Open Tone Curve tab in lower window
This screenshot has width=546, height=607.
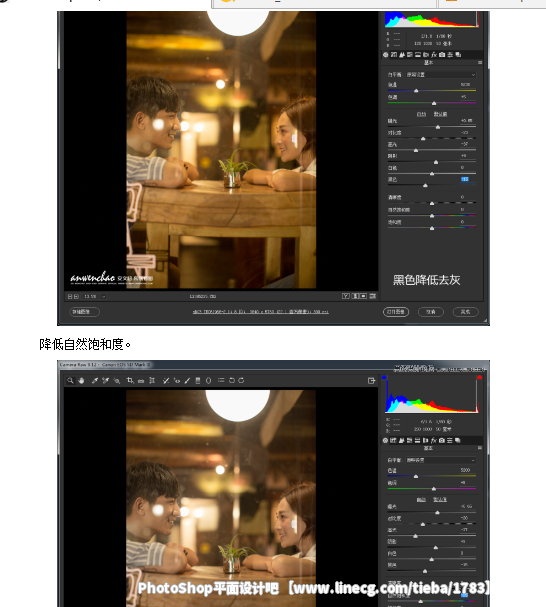coord(393,440)
